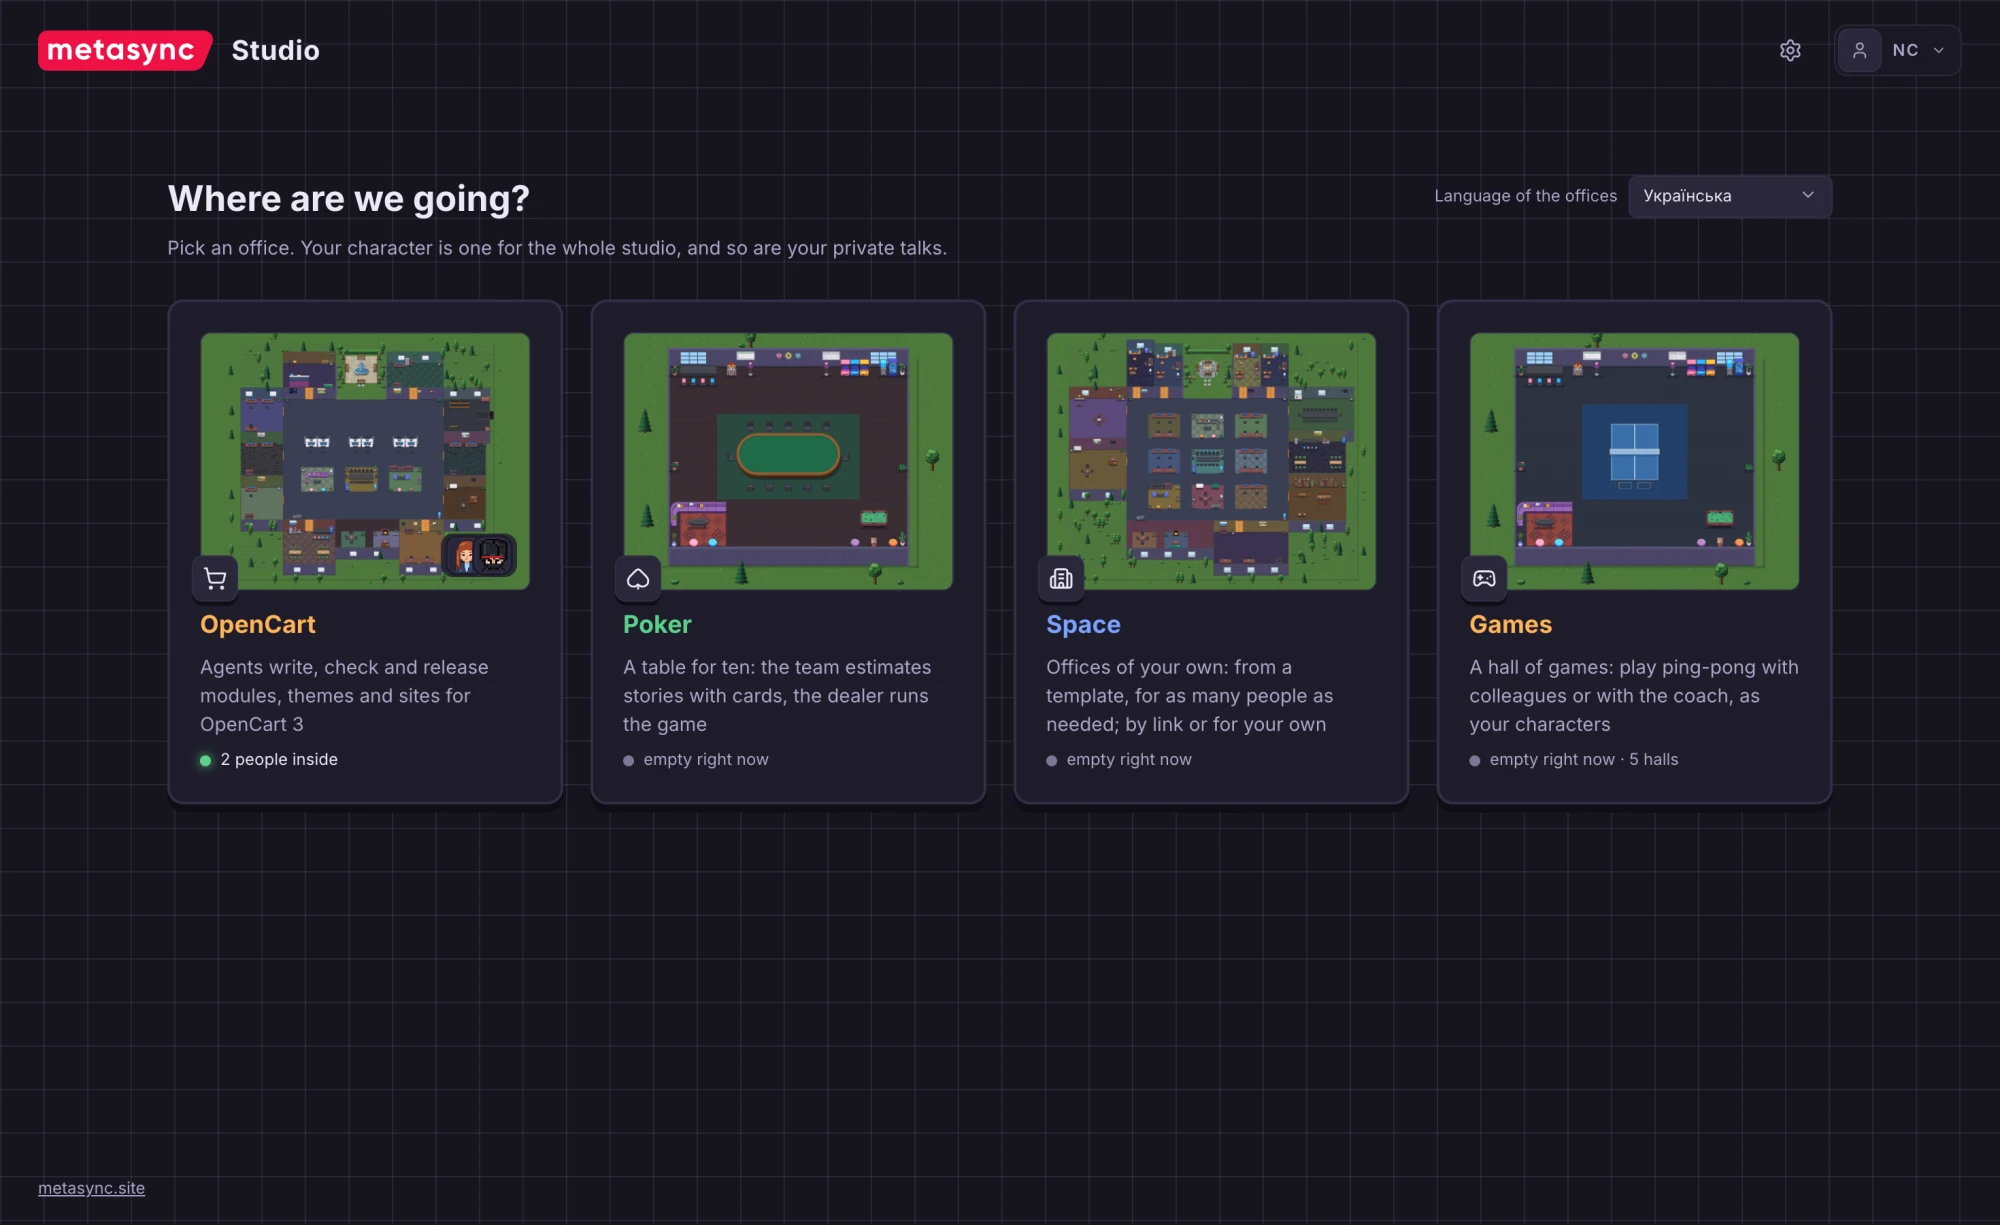Select the Poker office title
The height and width of the screenshot is (1225, 2000).
[x=657, y=624]
